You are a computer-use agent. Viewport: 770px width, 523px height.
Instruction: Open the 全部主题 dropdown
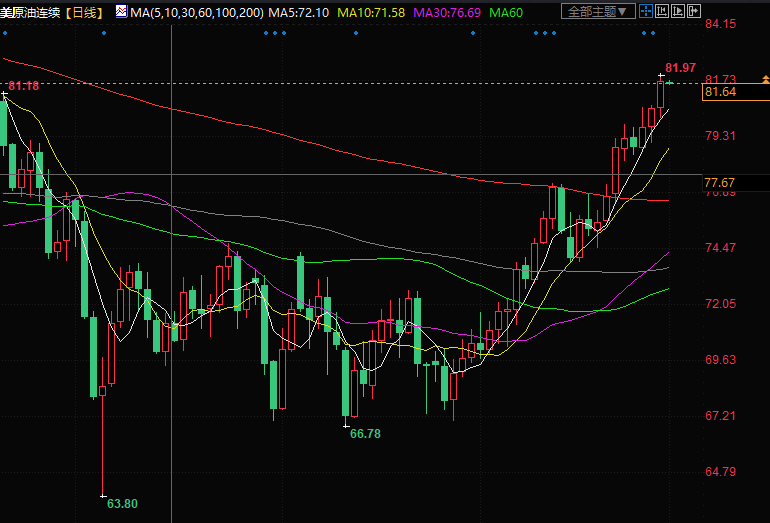pyautogui.click(x=597, y=11)
